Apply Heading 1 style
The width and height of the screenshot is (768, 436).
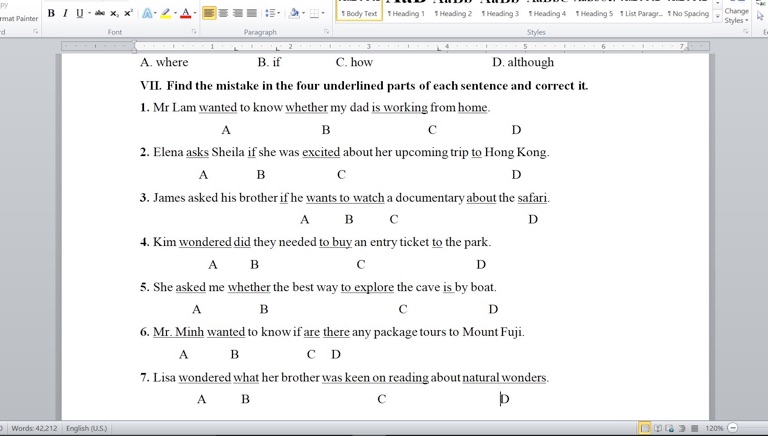click(406, 10)
